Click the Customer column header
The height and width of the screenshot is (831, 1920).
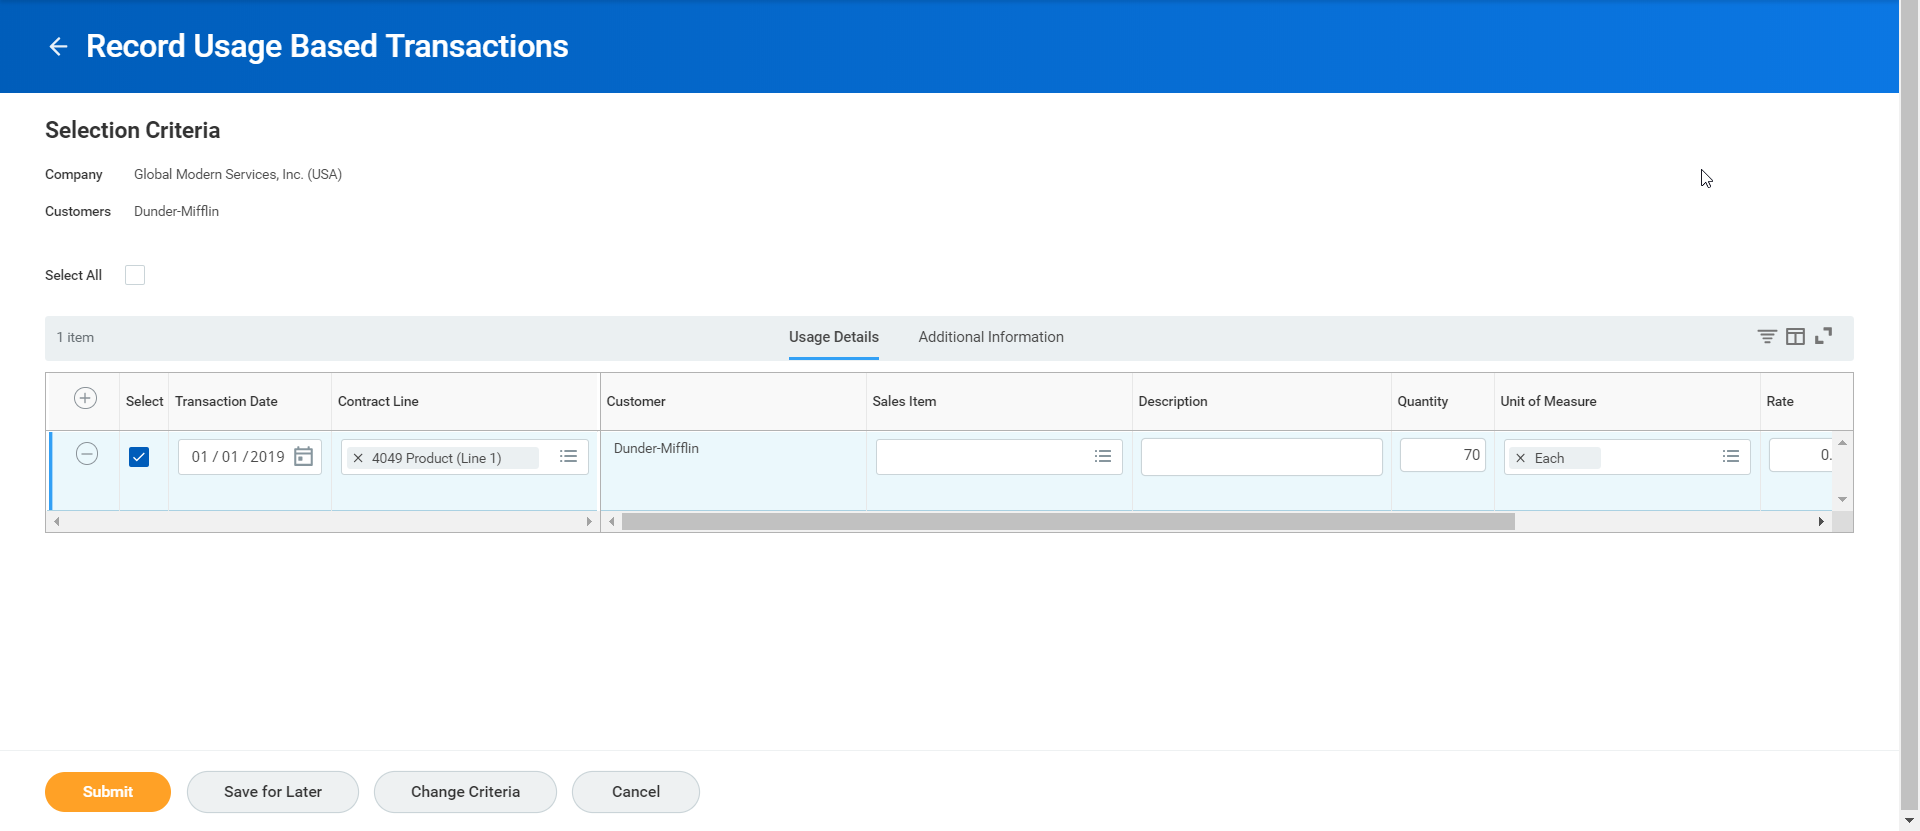pos(636,401)
